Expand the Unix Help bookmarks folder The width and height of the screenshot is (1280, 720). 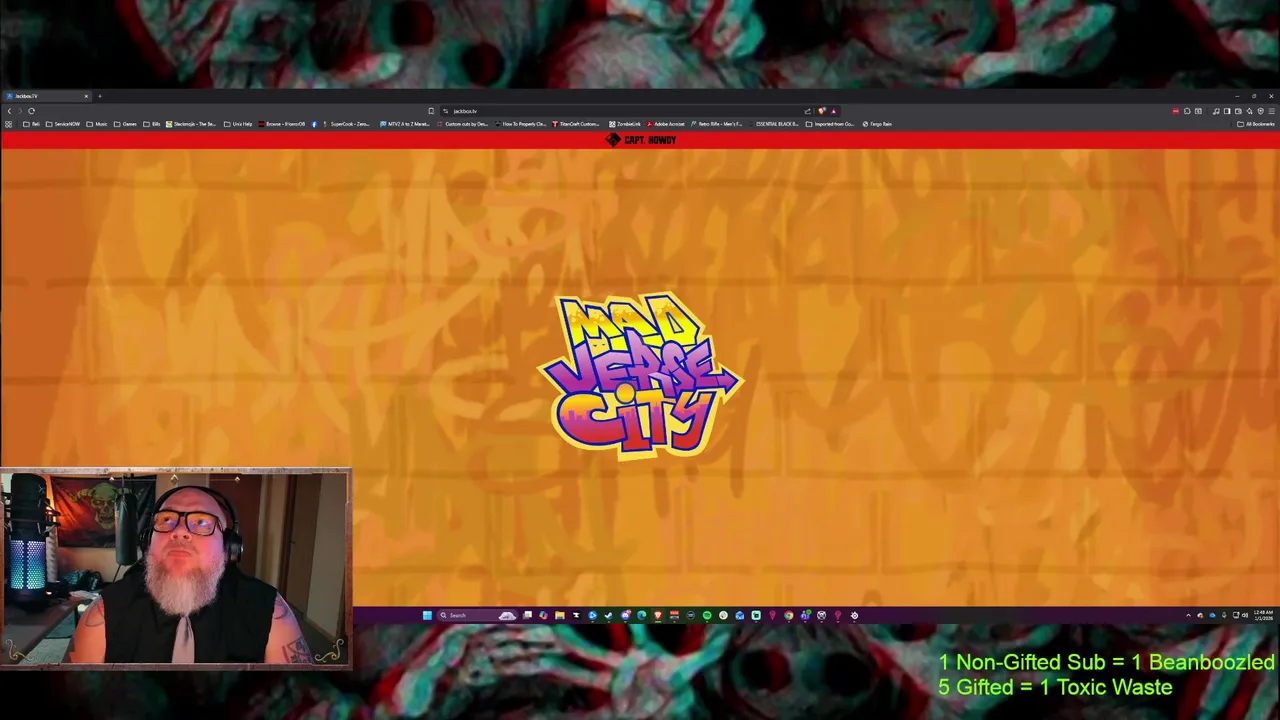238,124
